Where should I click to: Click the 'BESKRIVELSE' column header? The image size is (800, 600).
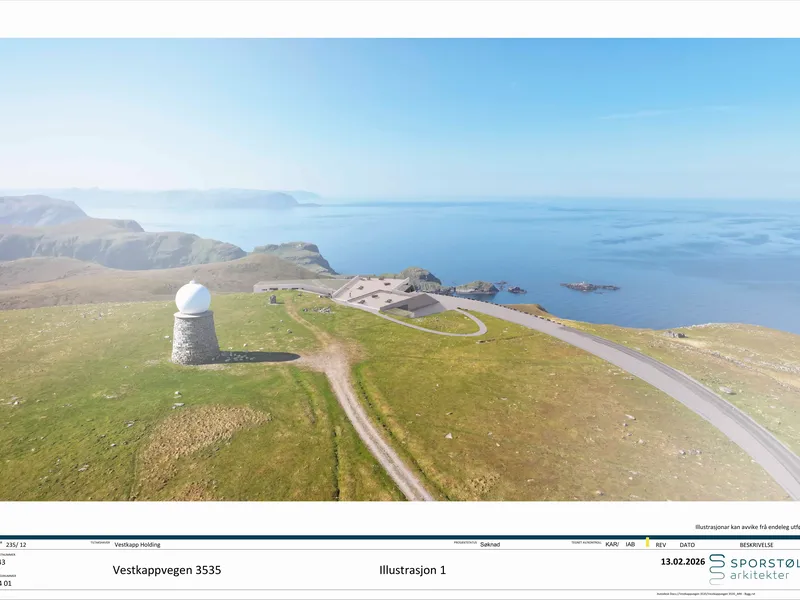click(x=756, y=545)
